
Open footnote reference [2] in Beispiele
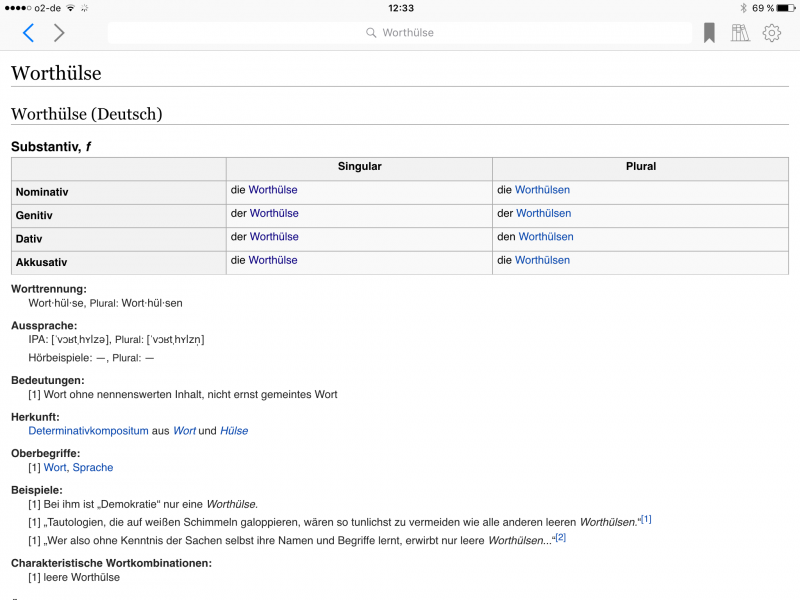560,537
